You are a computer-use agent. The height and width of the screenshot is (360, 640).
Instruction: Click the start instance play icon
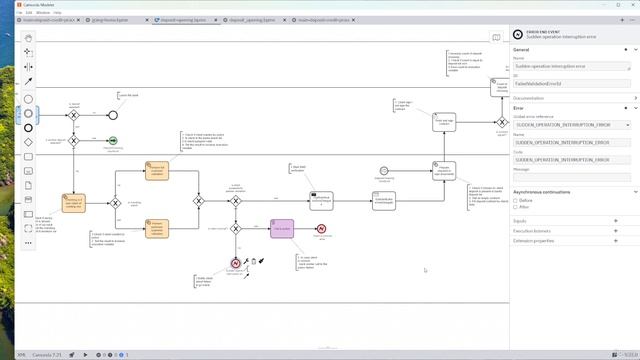tap(85, 355)
